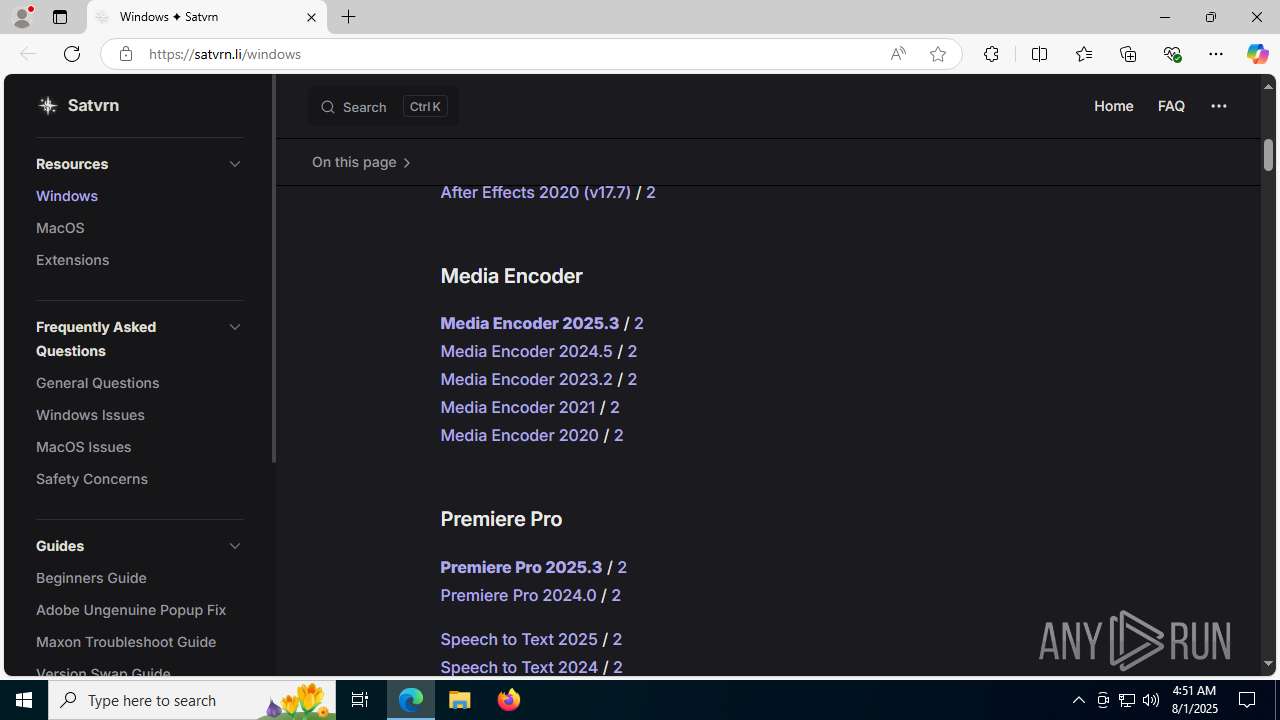Open the notifications action center

pos(1248,700)
